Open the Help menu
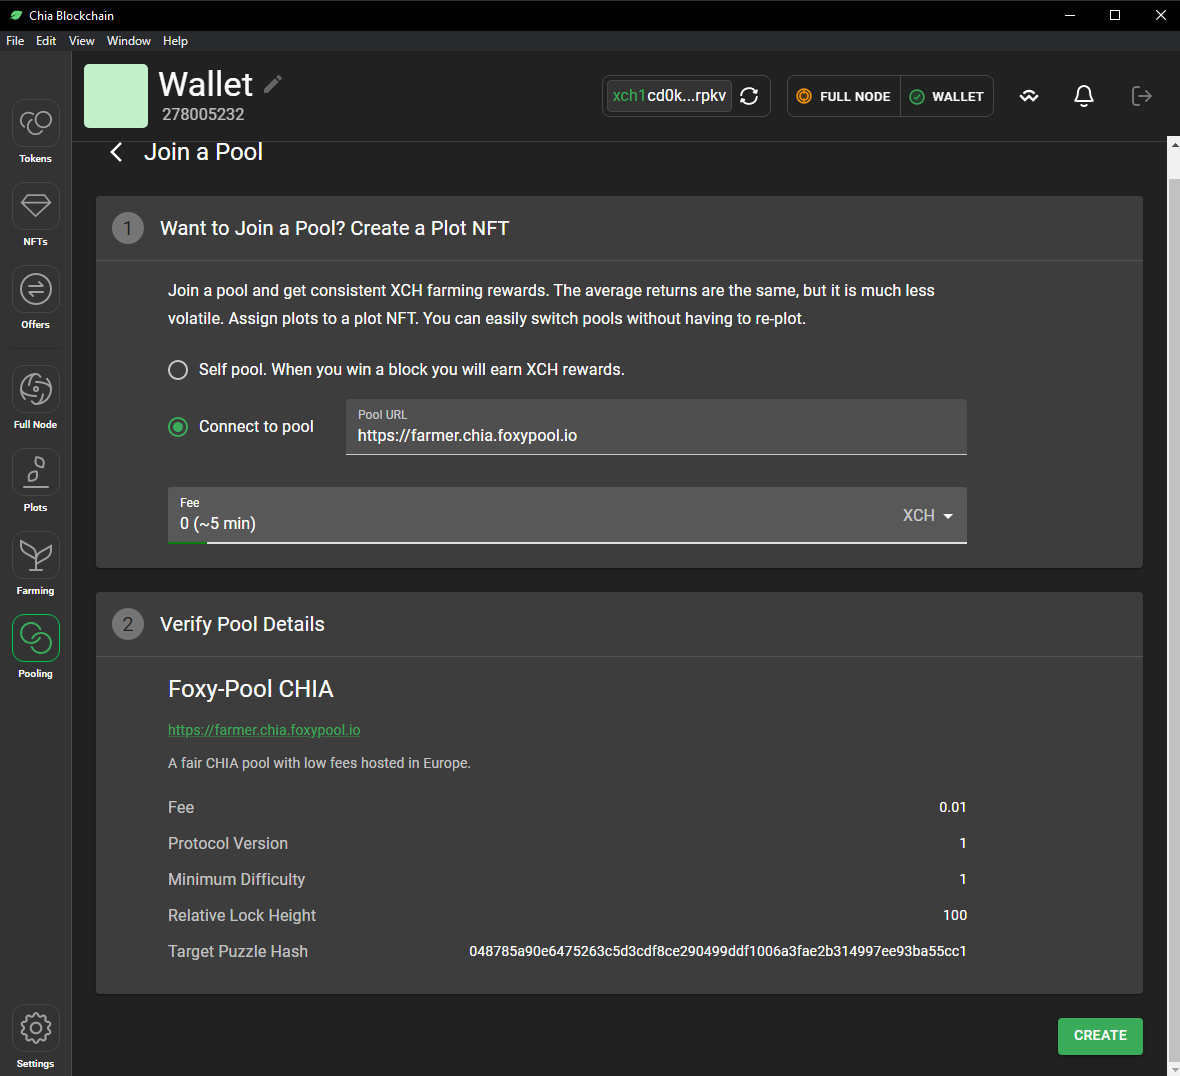Image resolution: width=1180 pixels, height=1076 pixels. [175, 41]
